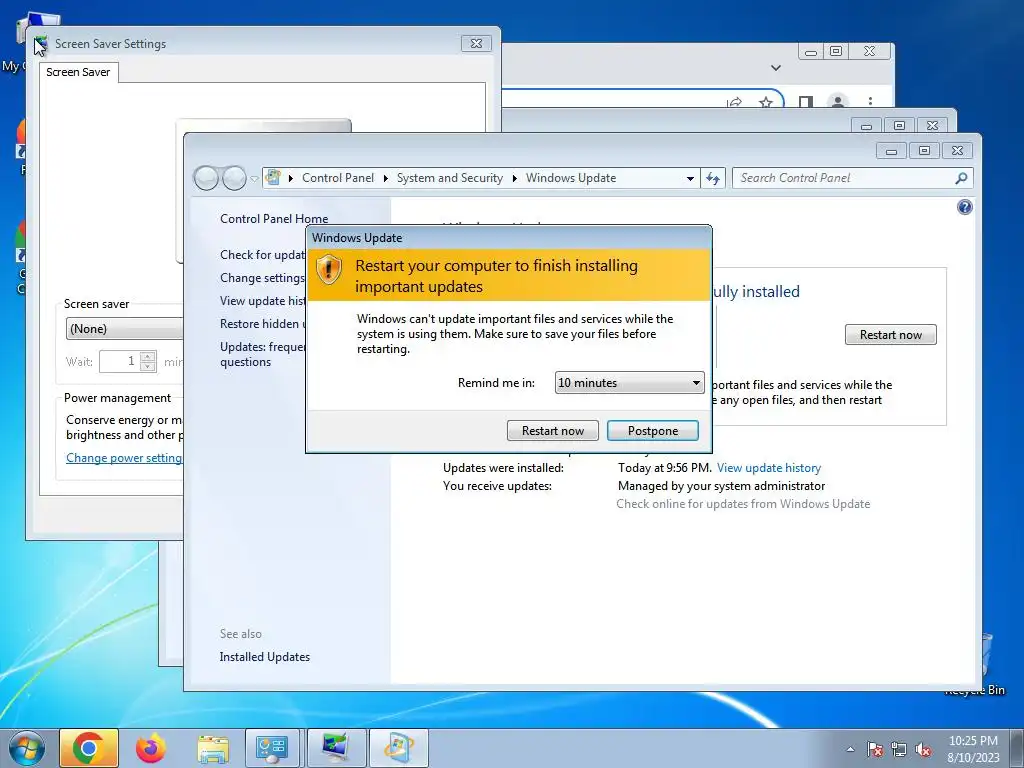Click Control Panel breadcrumb
Viewport: 1024px width, 768px height.
tap(338, 178)
